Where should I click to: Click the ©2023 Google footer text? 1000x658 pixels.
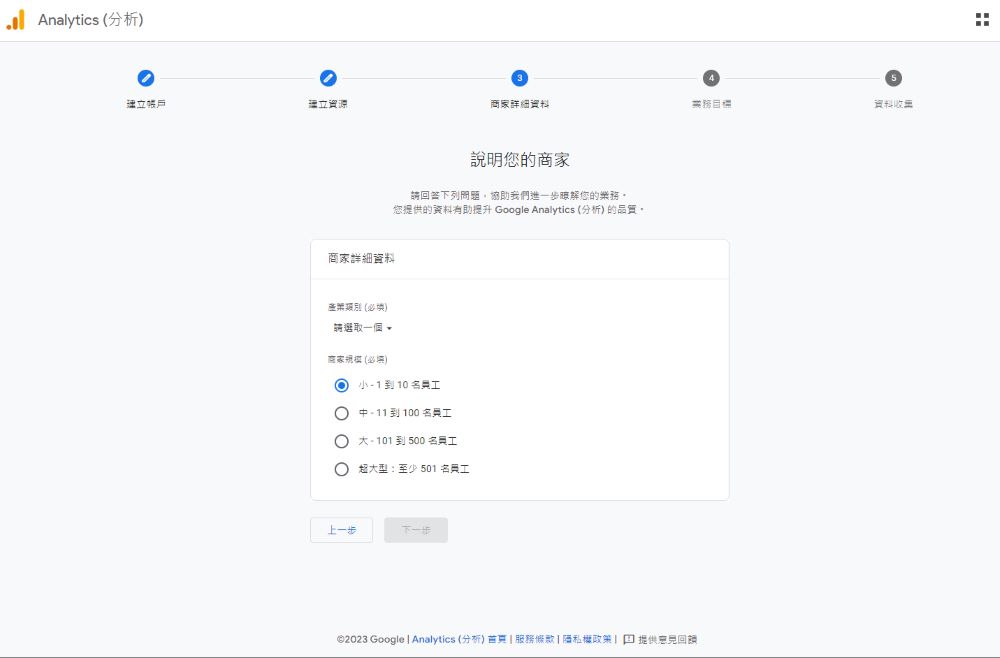click(371, 640)
